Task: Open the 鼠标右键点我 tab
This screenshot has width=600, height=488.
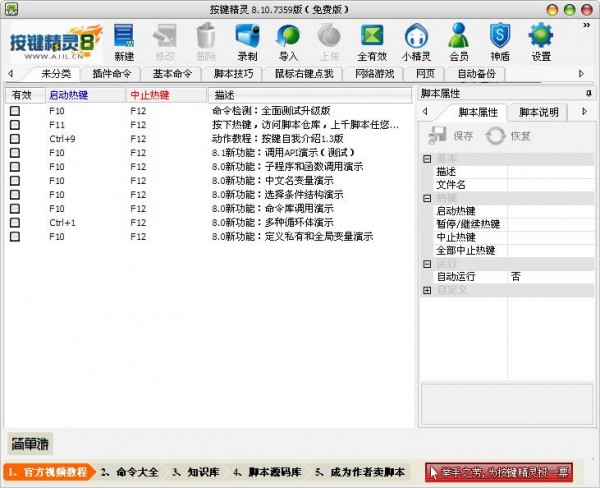Action: 304,73
